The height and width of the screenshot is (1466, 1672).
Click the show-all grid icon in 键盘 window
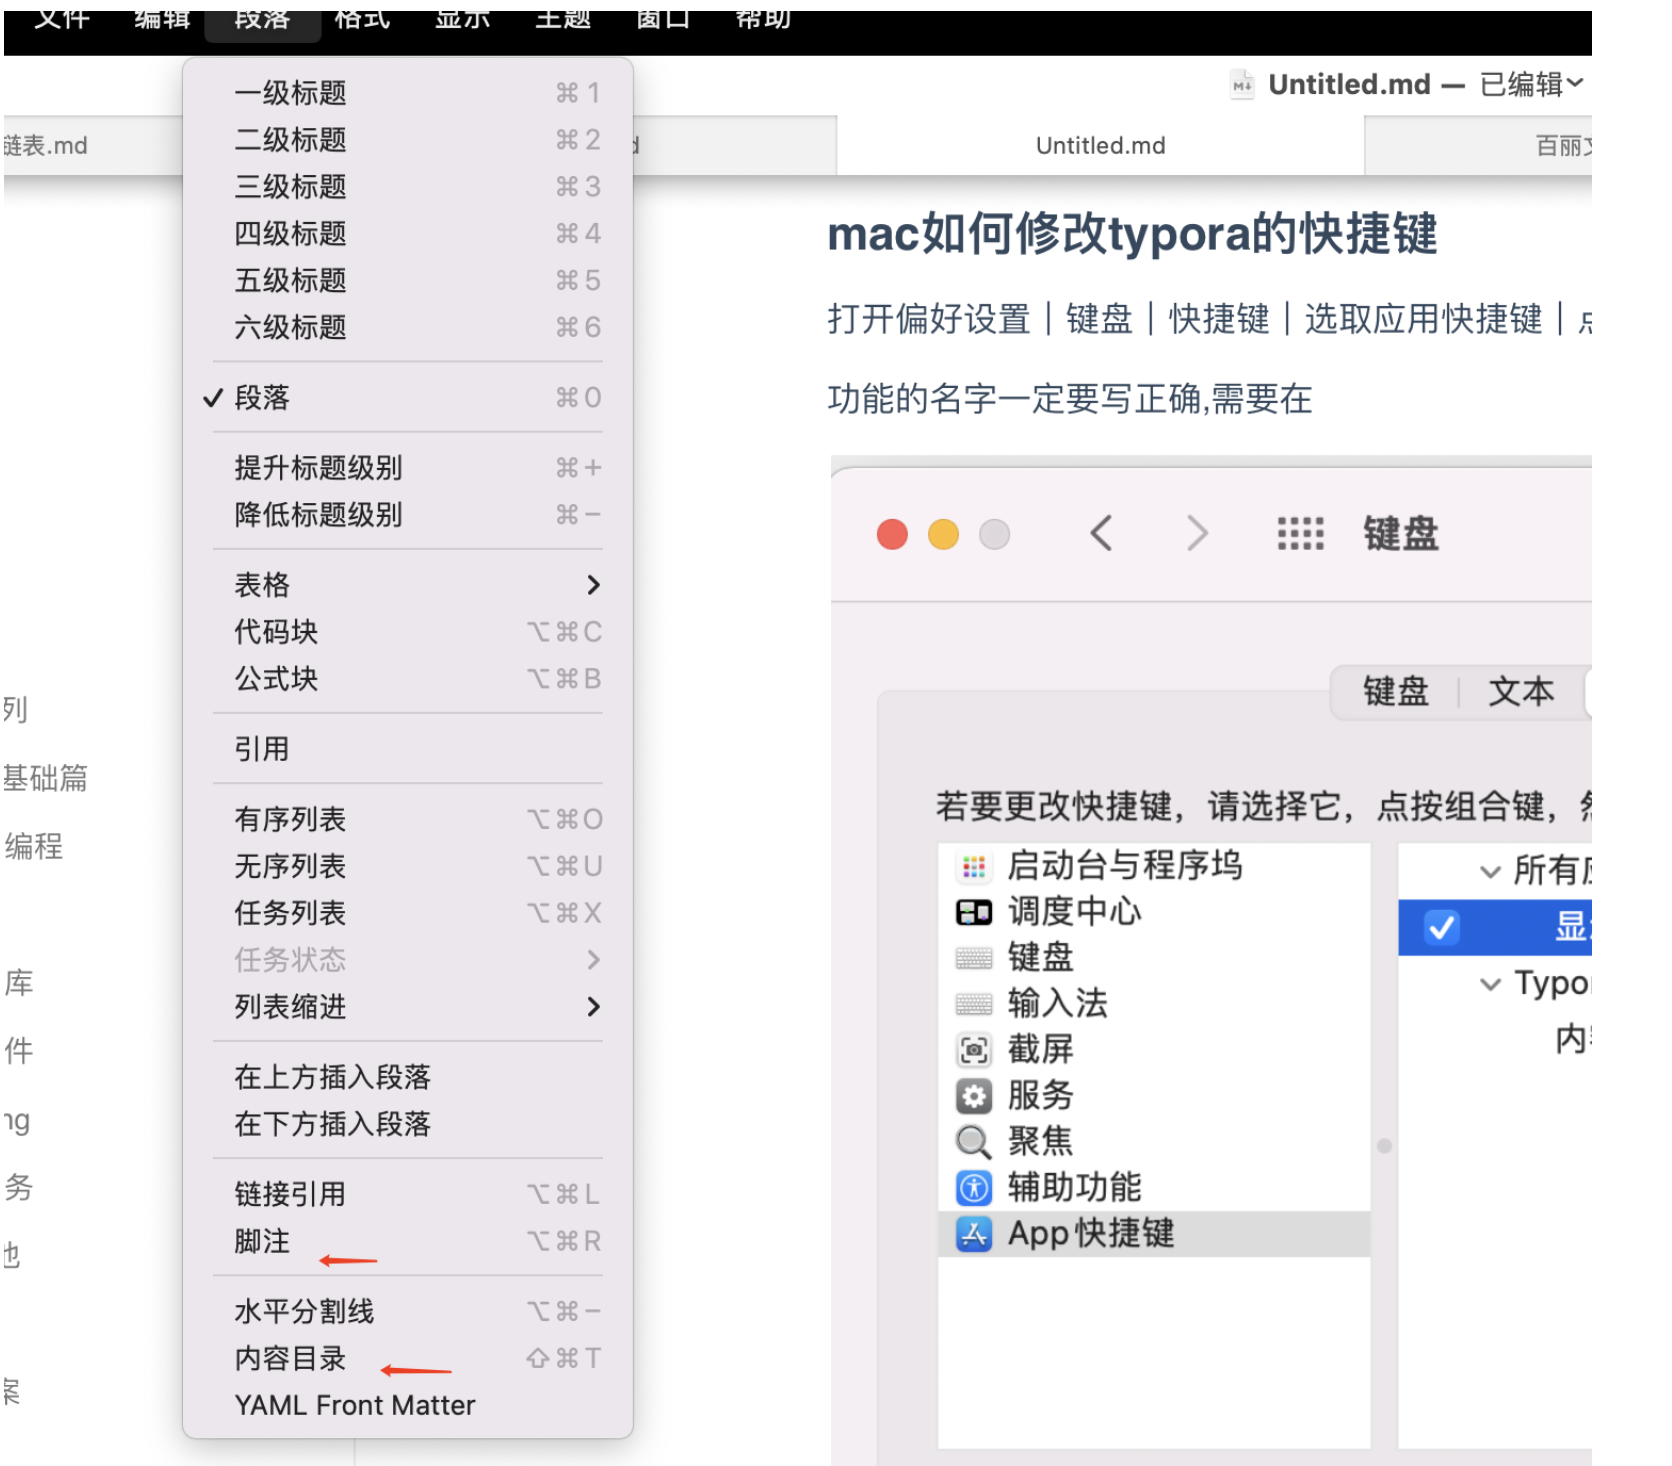1300,534
